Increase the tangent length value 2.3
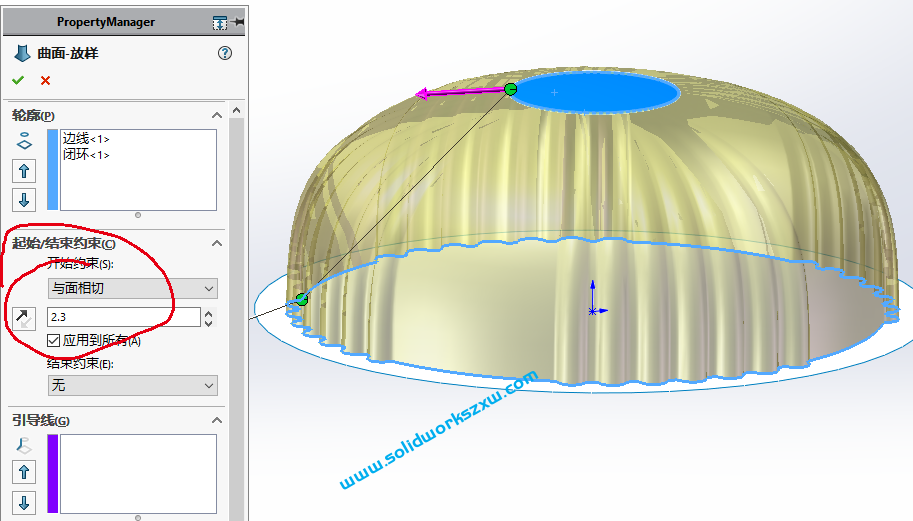The width and height of the screenshot is (913, 521). coord(208,313)
